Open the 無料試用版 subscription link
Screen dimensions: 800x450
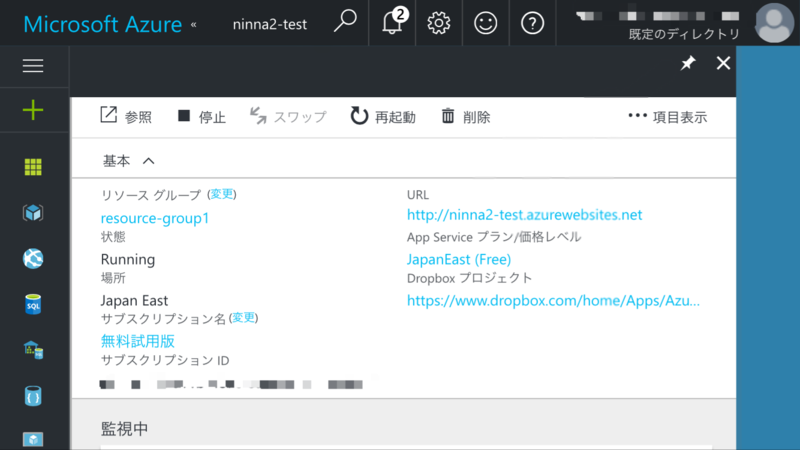138,340
